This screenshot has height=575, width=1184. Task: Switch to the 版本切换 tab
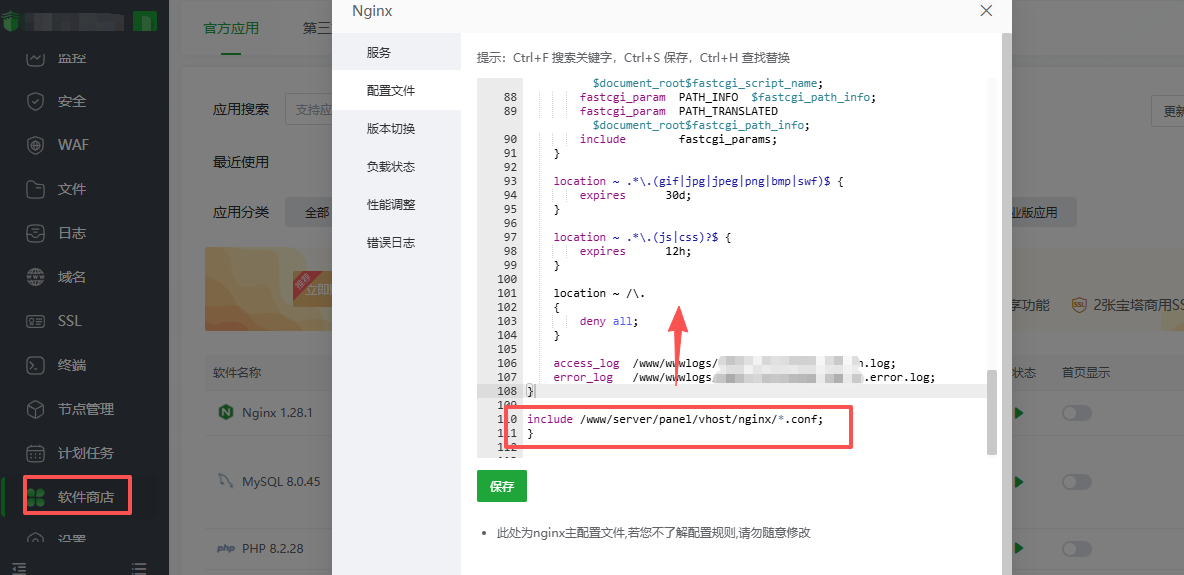point(396,128)
